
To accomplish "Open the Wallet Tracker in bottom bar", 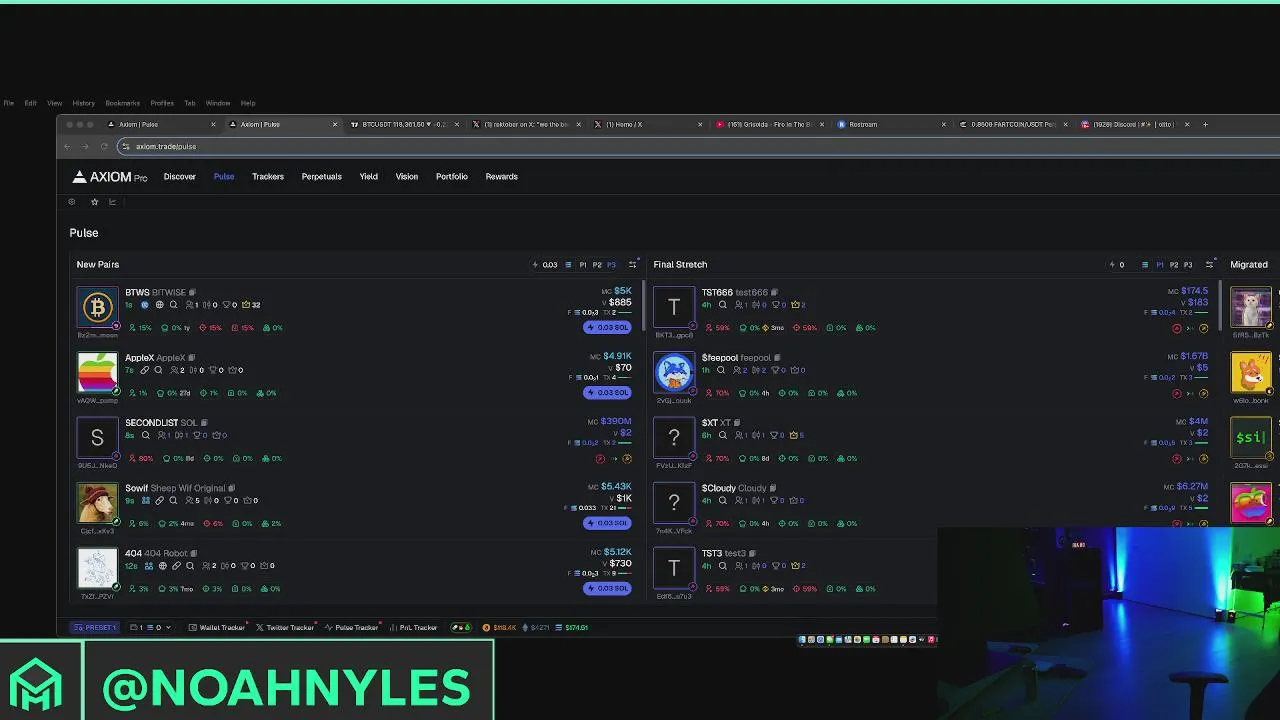I will [x=217, y=628].
